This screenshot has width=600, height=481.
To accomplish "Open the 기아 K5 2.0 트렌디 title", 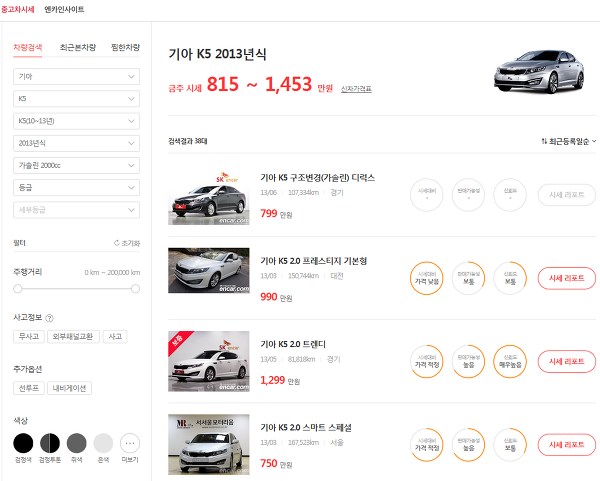I will click(293, 344).
